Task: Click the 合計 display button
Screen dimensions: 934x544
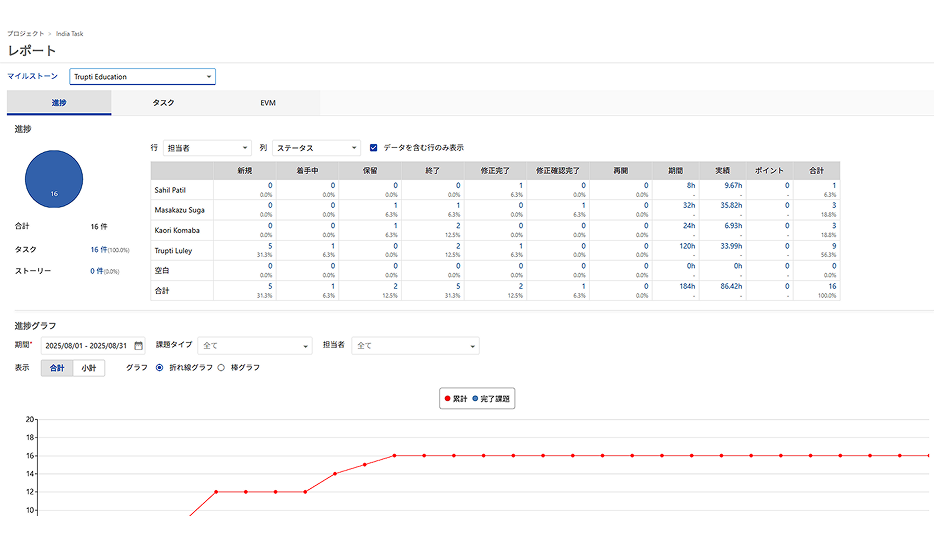Action: coord(57,368)
